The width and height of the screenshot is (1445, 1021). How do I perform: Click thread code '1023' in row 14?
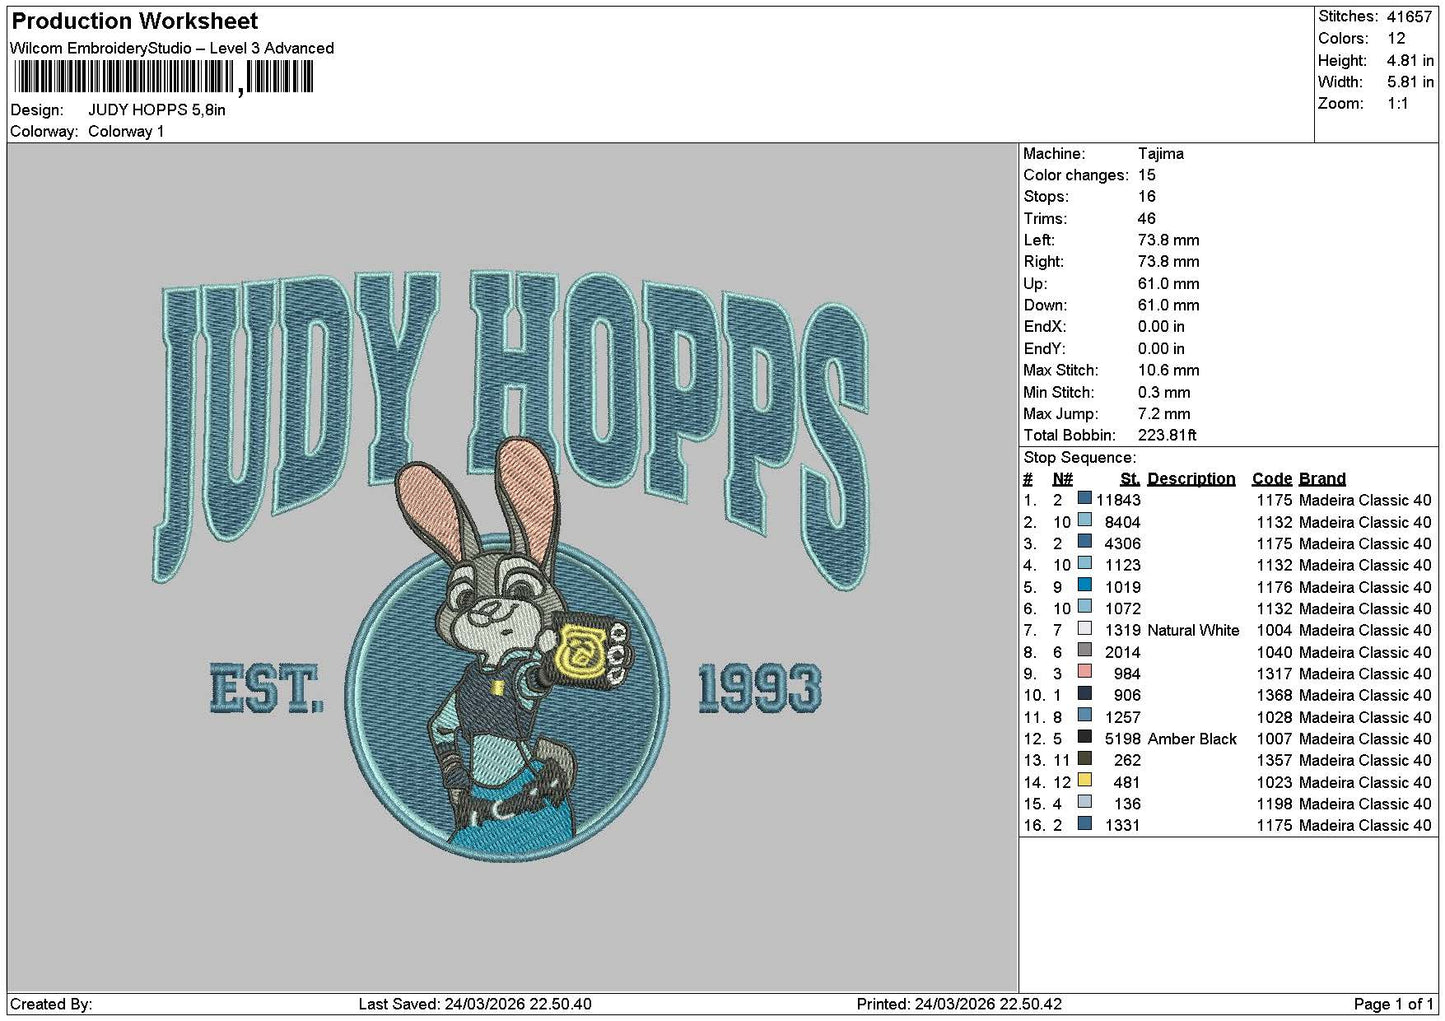(x=1274, y=782)
